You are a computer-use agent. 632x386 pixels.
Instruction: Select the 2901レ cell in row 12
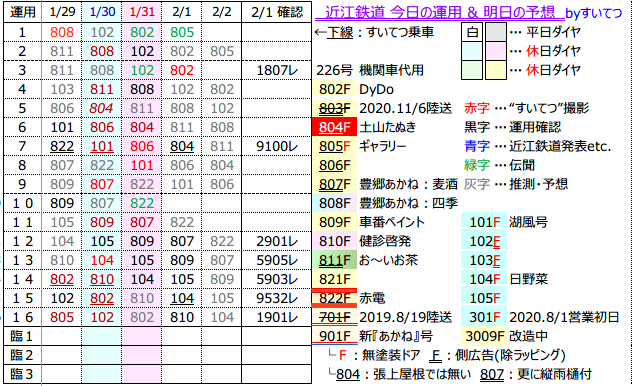tap(276, 241)
